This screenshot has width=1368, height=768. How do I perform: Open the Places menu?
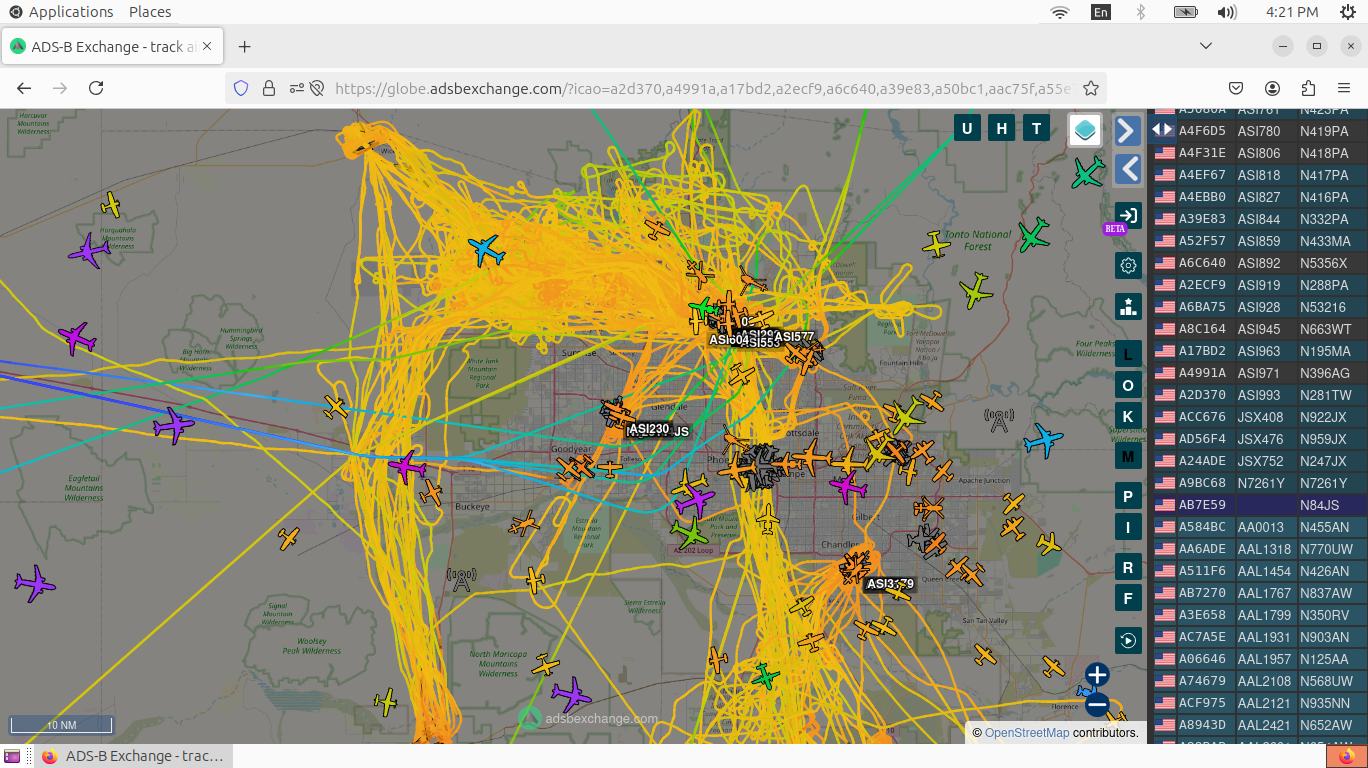[150, 12]
